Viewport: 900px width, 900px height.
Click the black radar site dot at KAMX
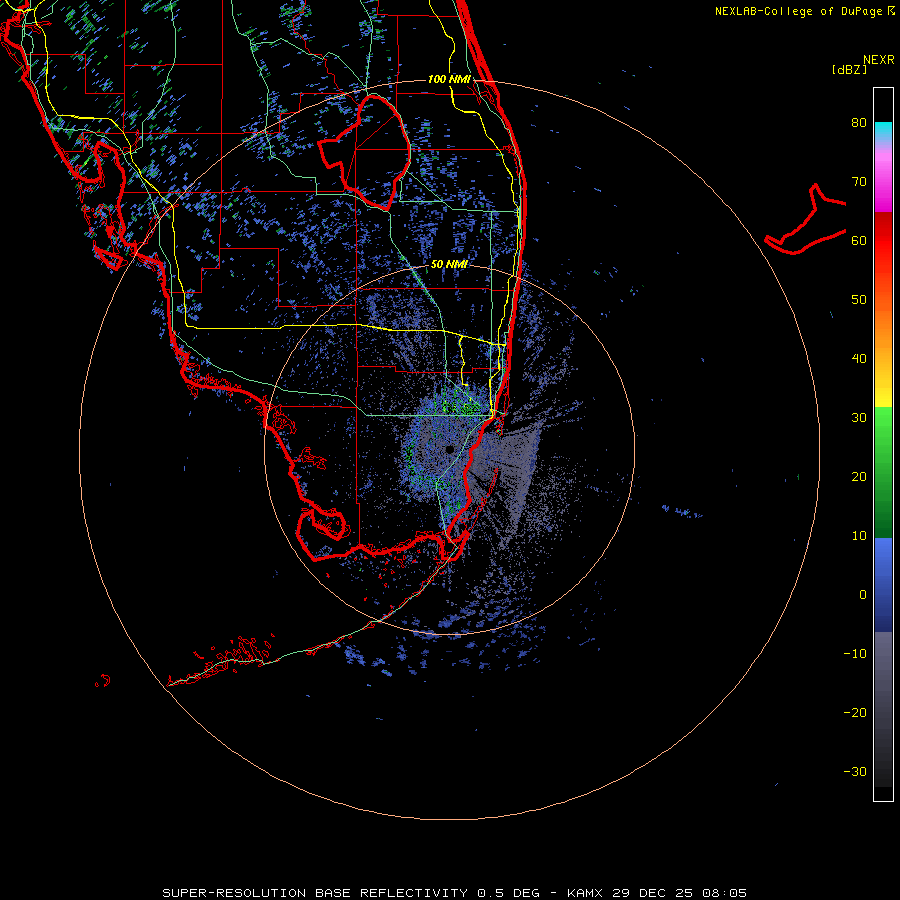449,449
